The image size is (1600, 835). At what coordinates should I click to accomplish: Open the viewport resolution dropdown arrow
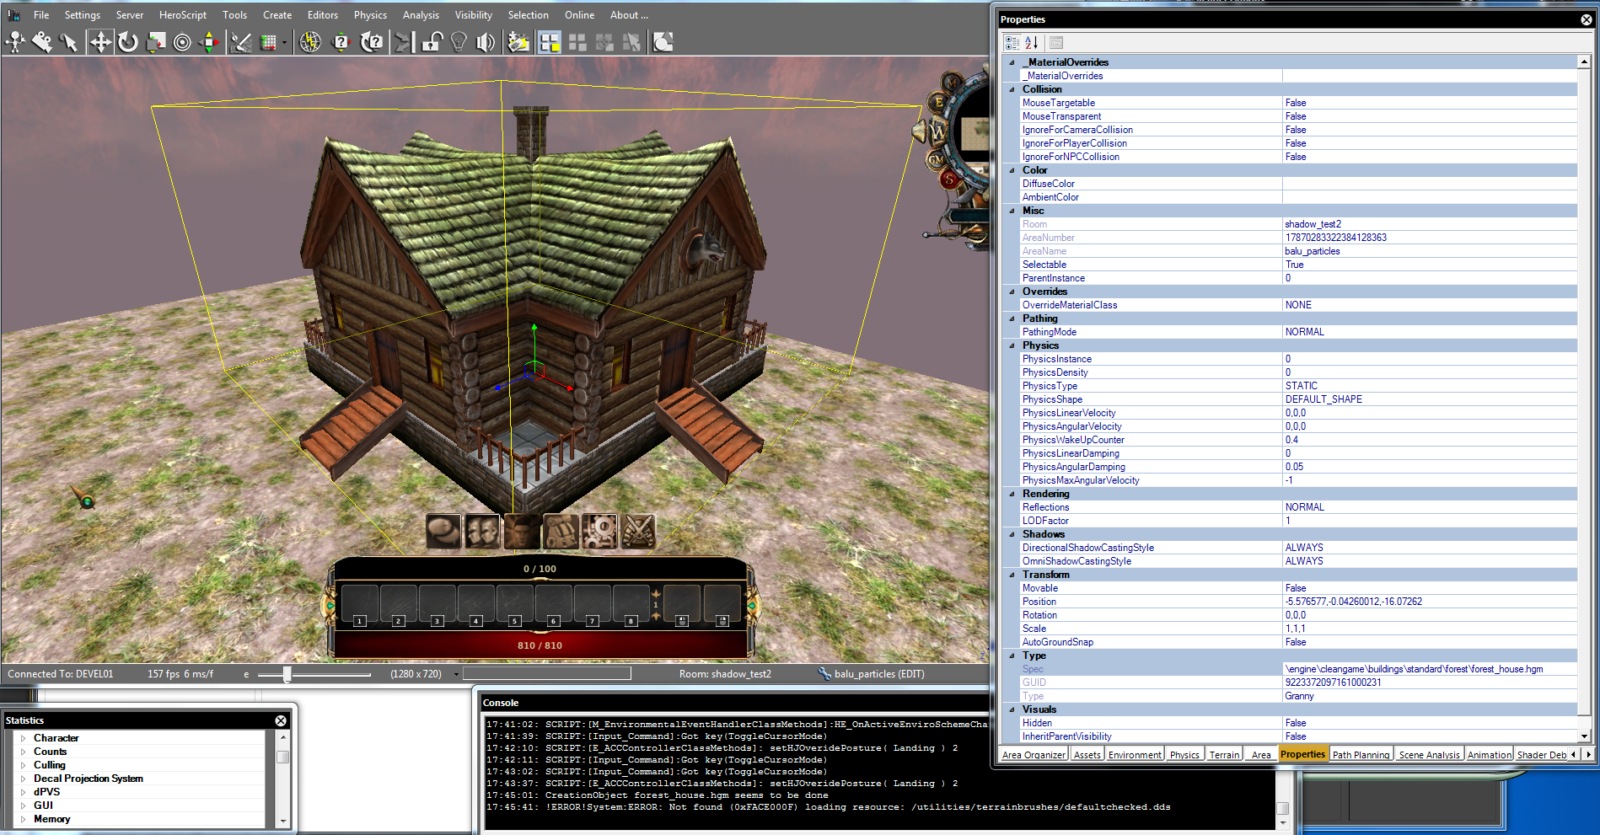coord(456,674)
